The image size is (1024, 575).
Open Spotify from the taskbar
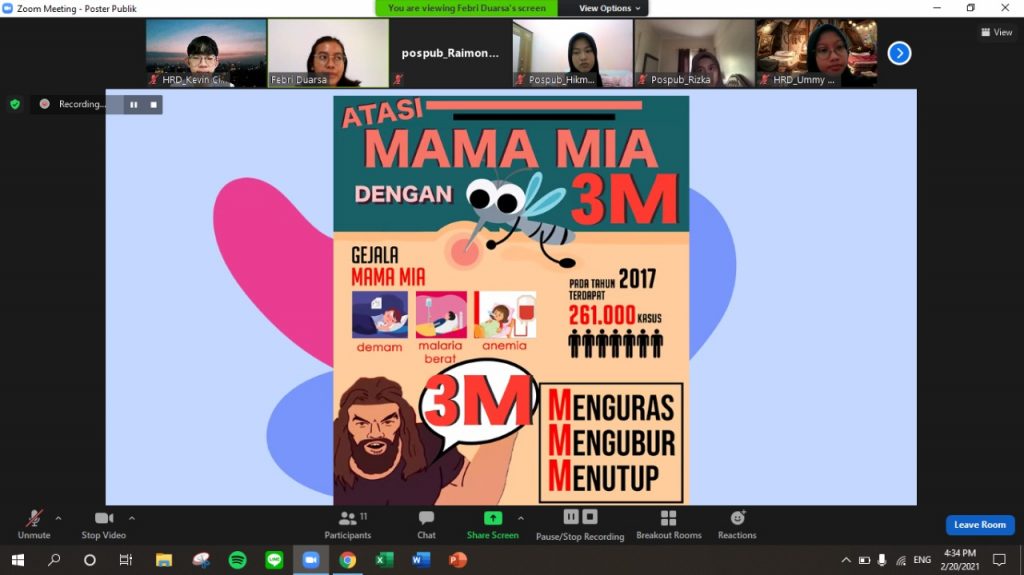coord(238,560)
